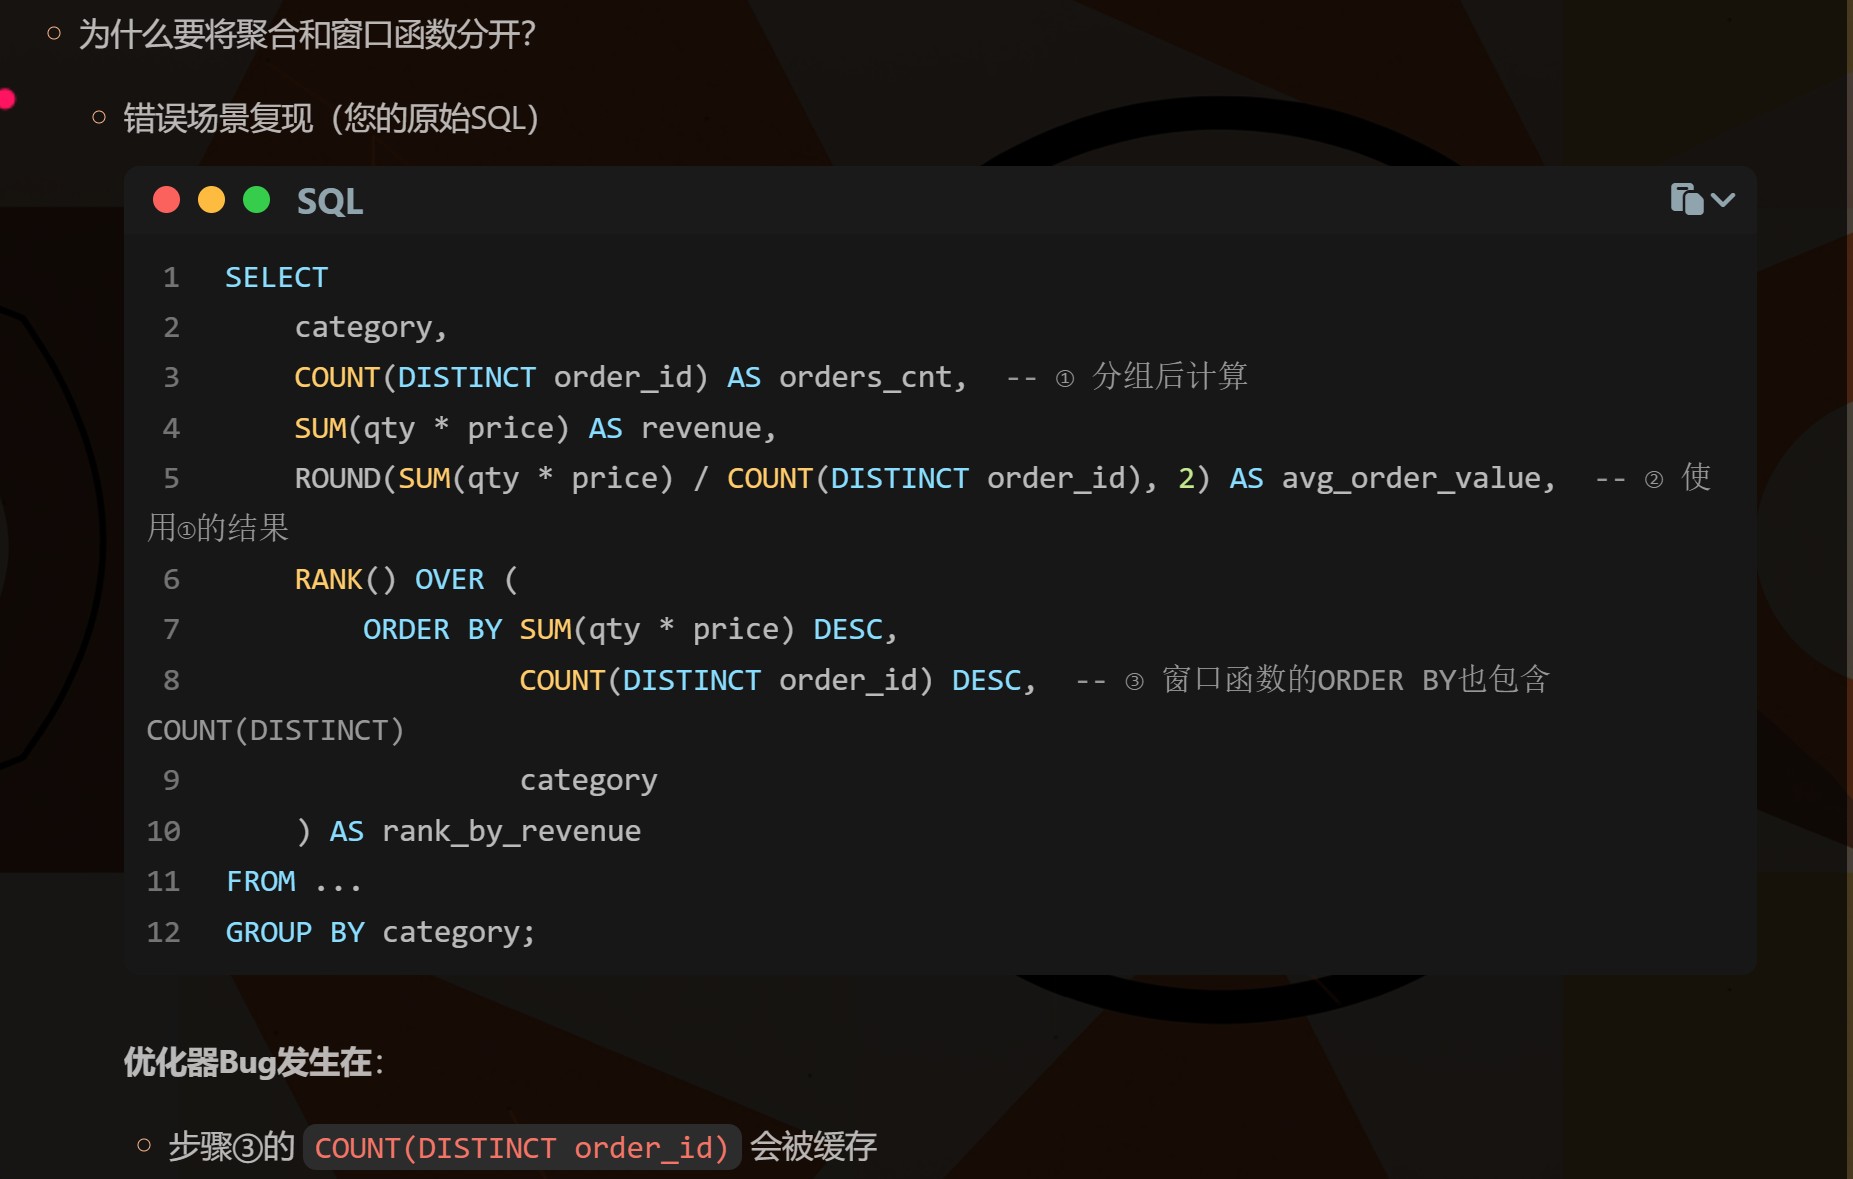Image resolution: width=1853 pixels, height=1179 pixels.
Task: Click the red dot in the SQL block header
Action: pos(167,200)
